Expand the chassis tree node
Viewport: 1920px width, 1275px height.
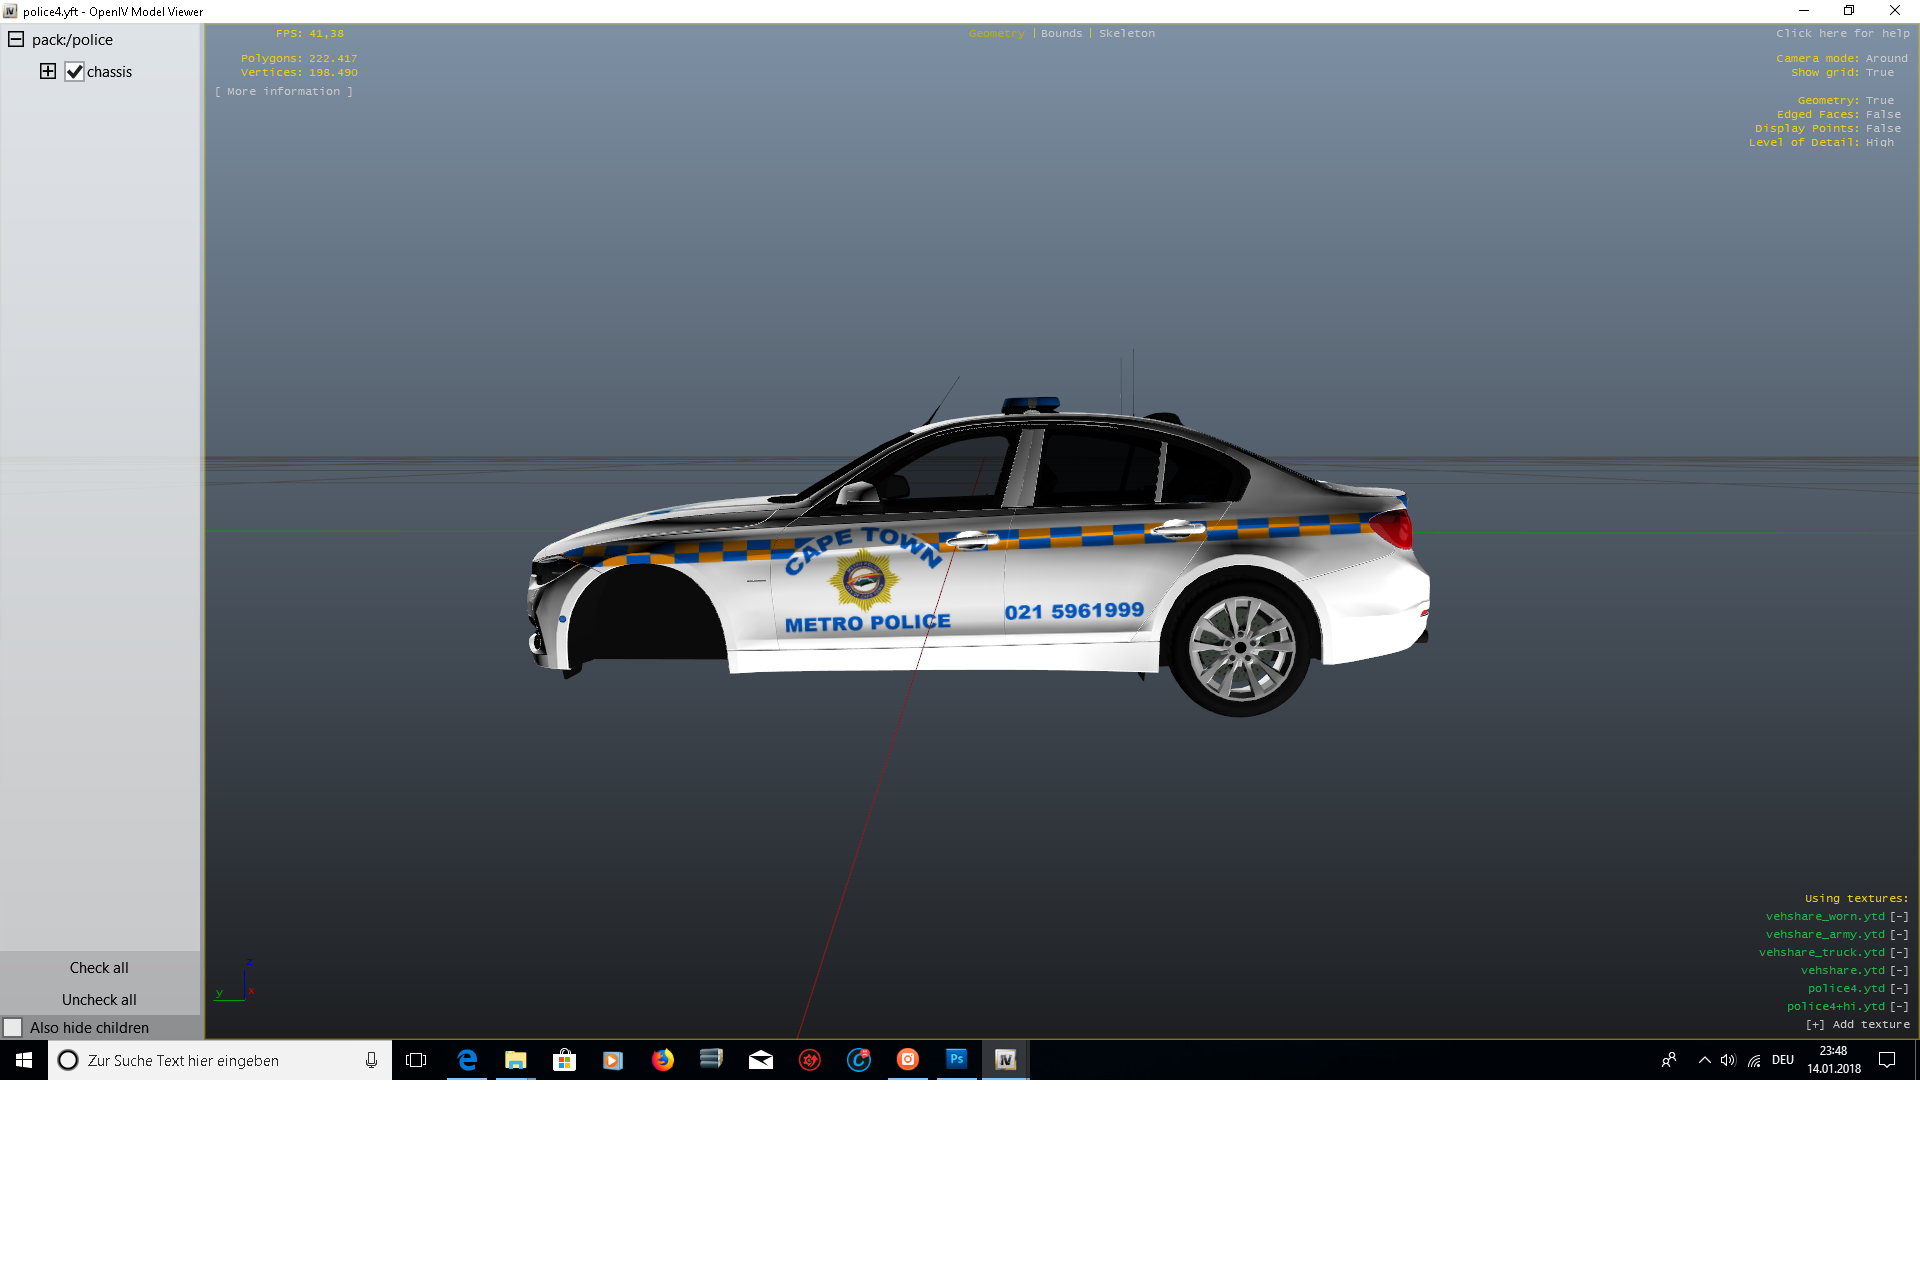click(48, 71)
